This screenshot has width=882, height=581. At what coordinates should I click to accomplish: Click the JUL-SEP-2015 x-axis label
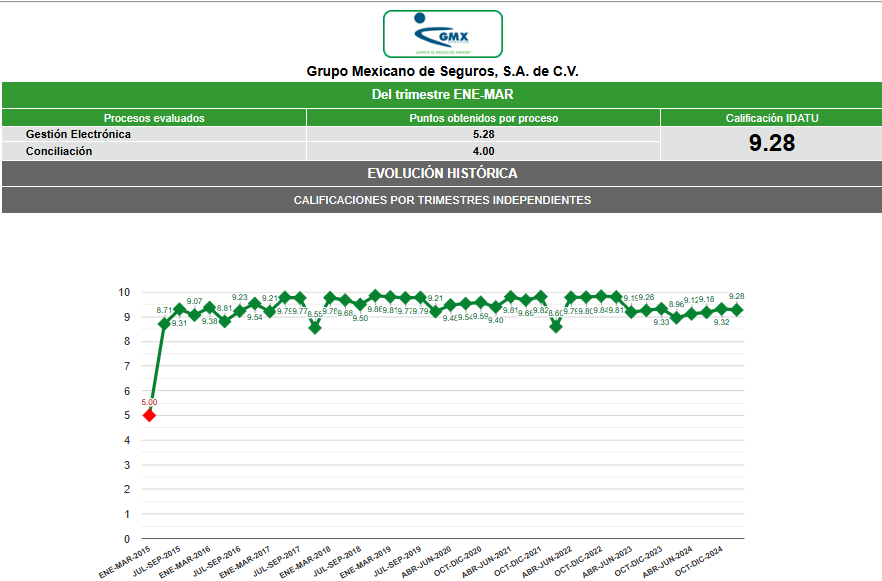pos(156,561)
